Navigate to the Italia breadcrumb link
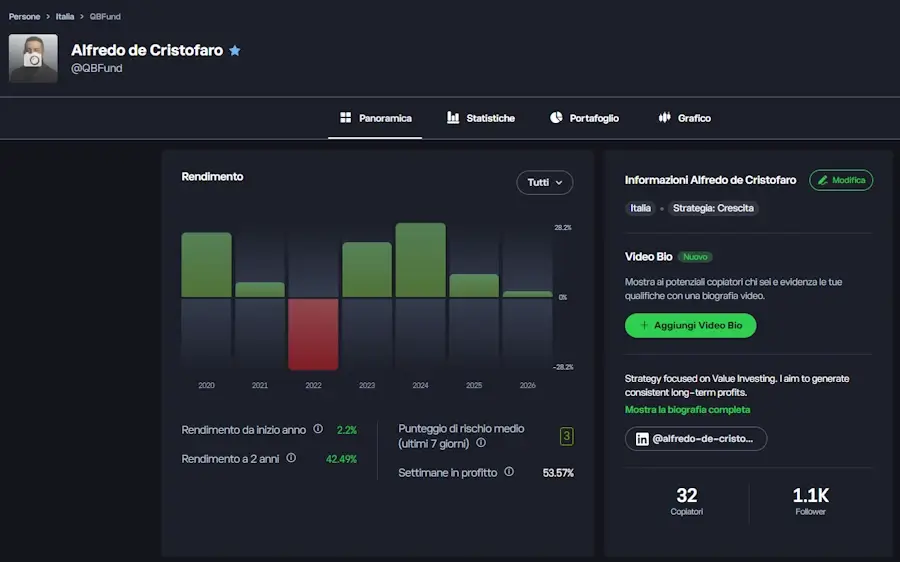This screenshot has height=562, width=900. tap(64, 17)
